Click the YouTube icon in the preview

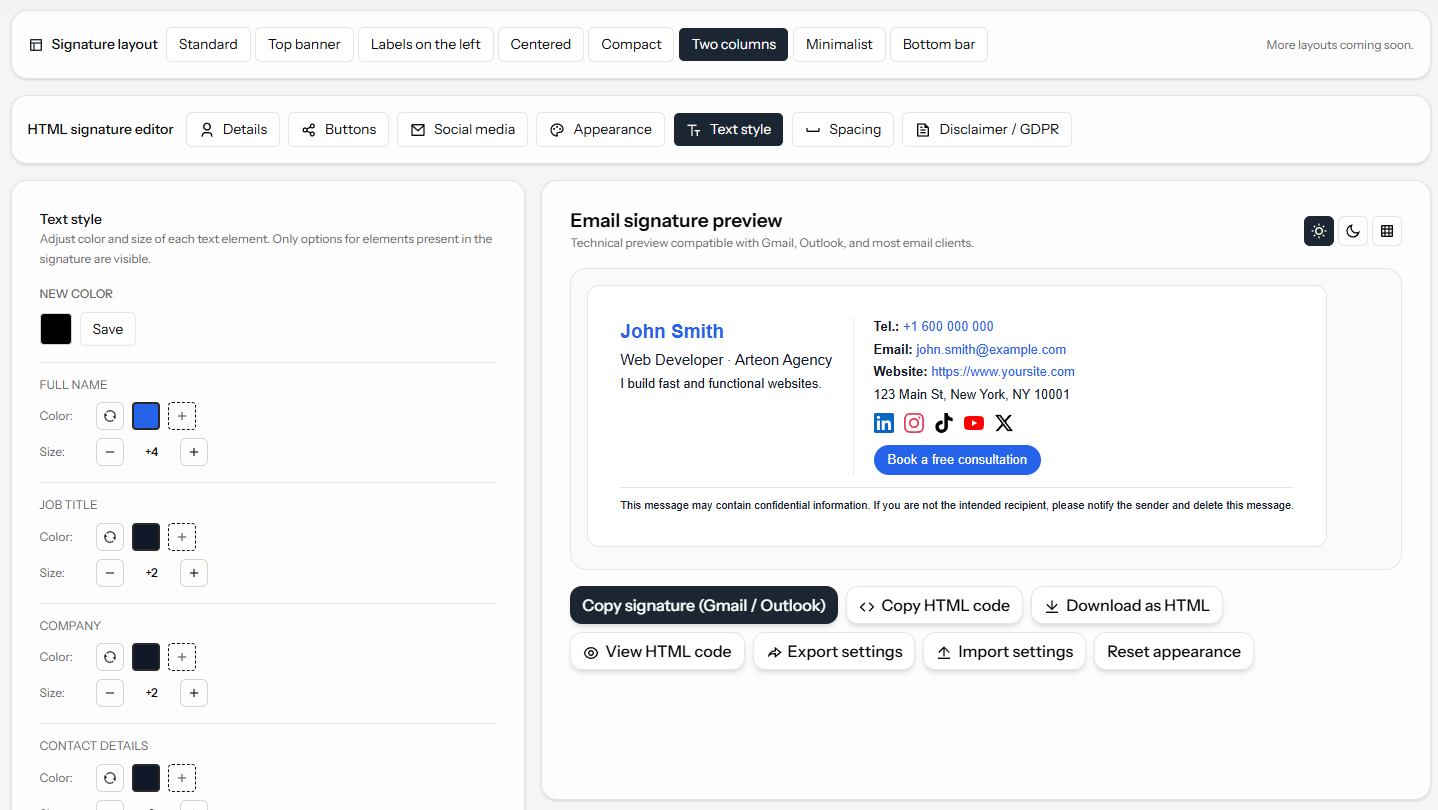(x=973, y=423)
